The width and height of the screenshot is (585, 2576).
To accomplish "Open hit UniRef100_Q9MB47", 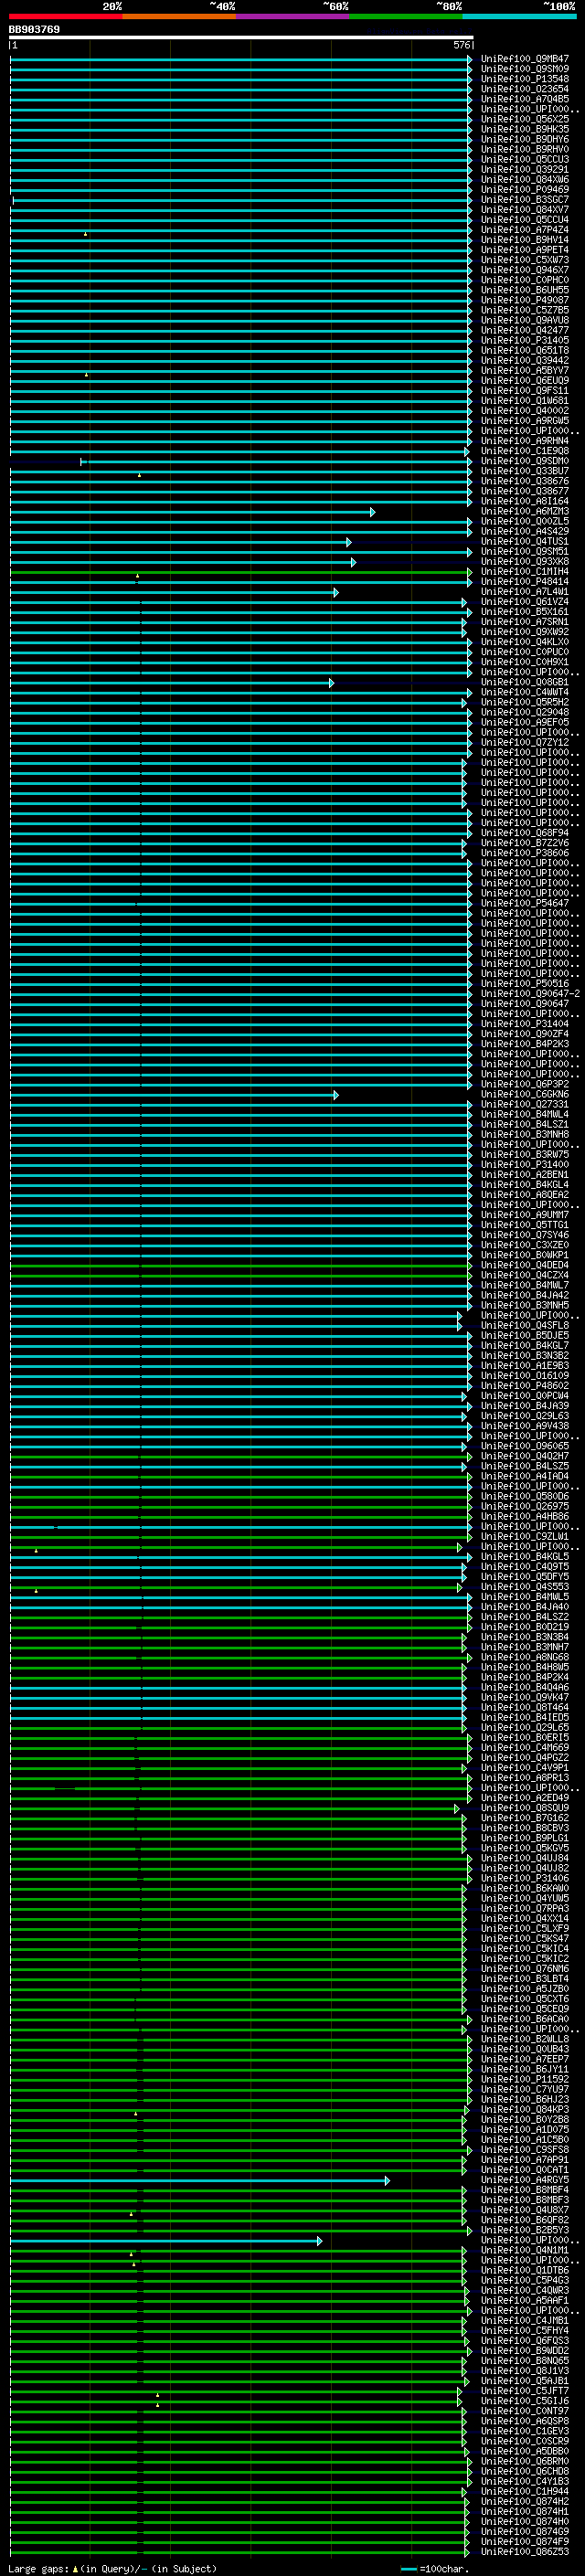I will (x=525, y=59).
